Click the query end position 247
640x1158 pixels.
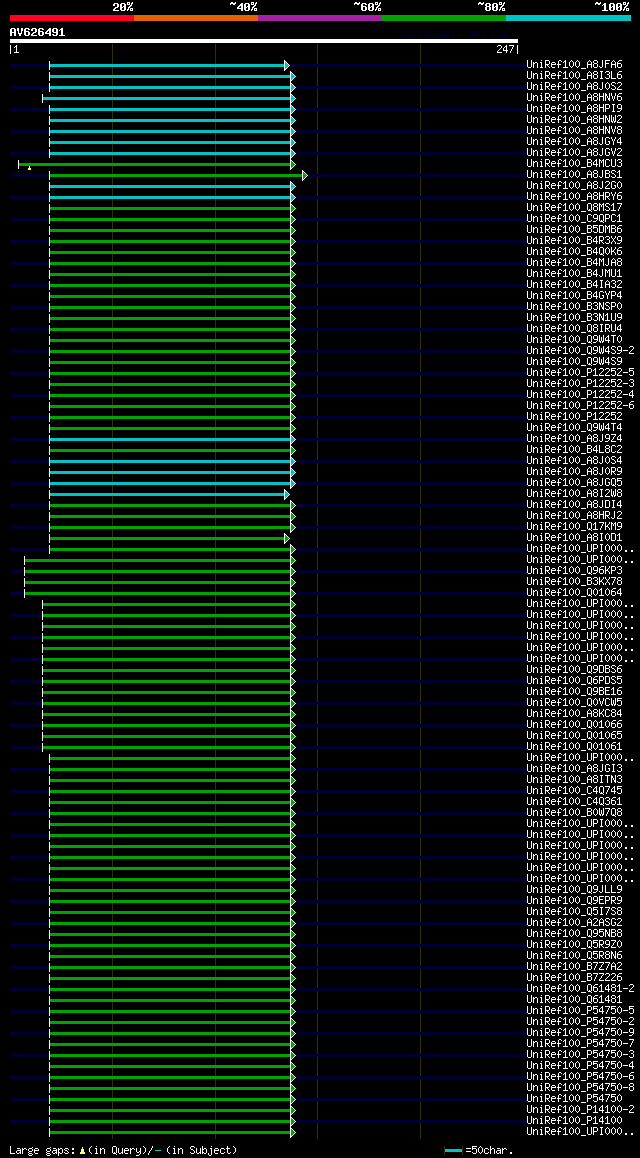tap(505, 49)
